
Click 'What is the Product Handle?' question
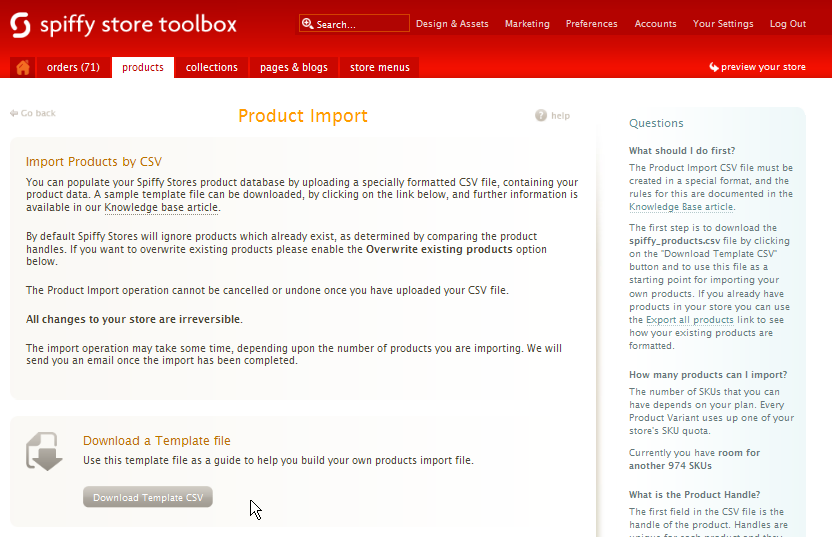point(695,495)
